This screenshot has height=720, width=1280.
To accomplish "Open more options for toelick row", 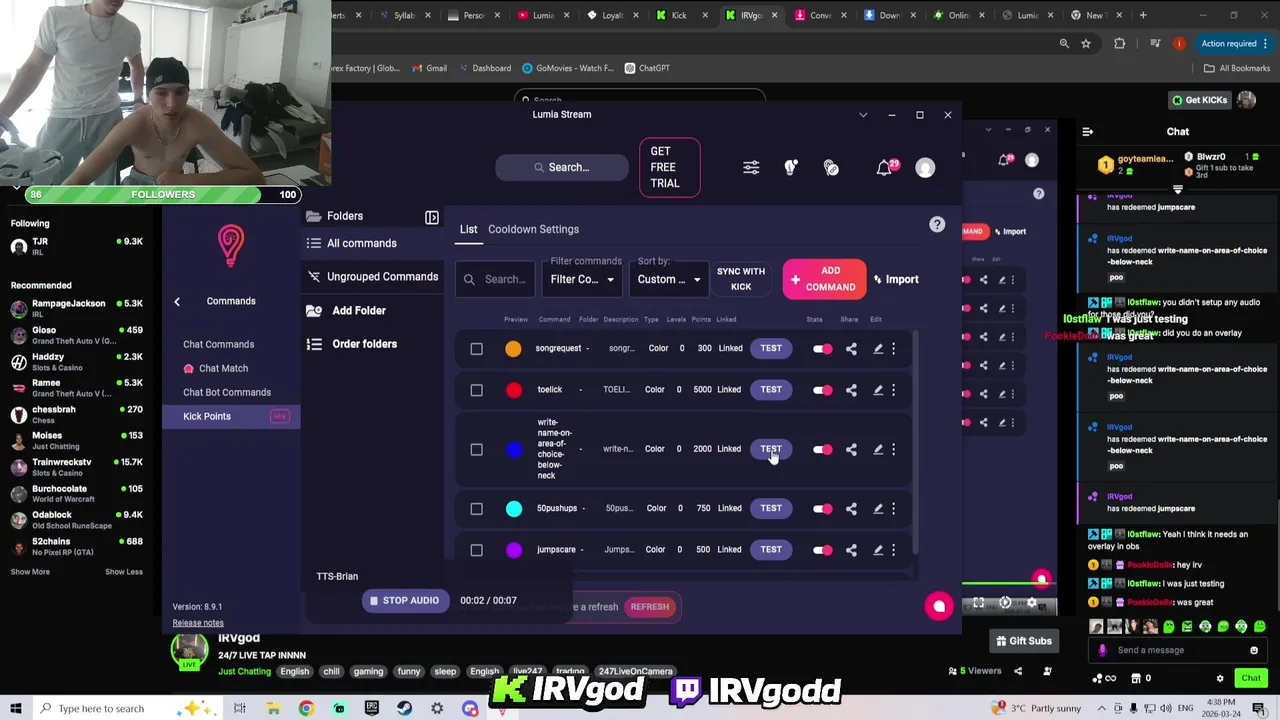I will [894, 390].
